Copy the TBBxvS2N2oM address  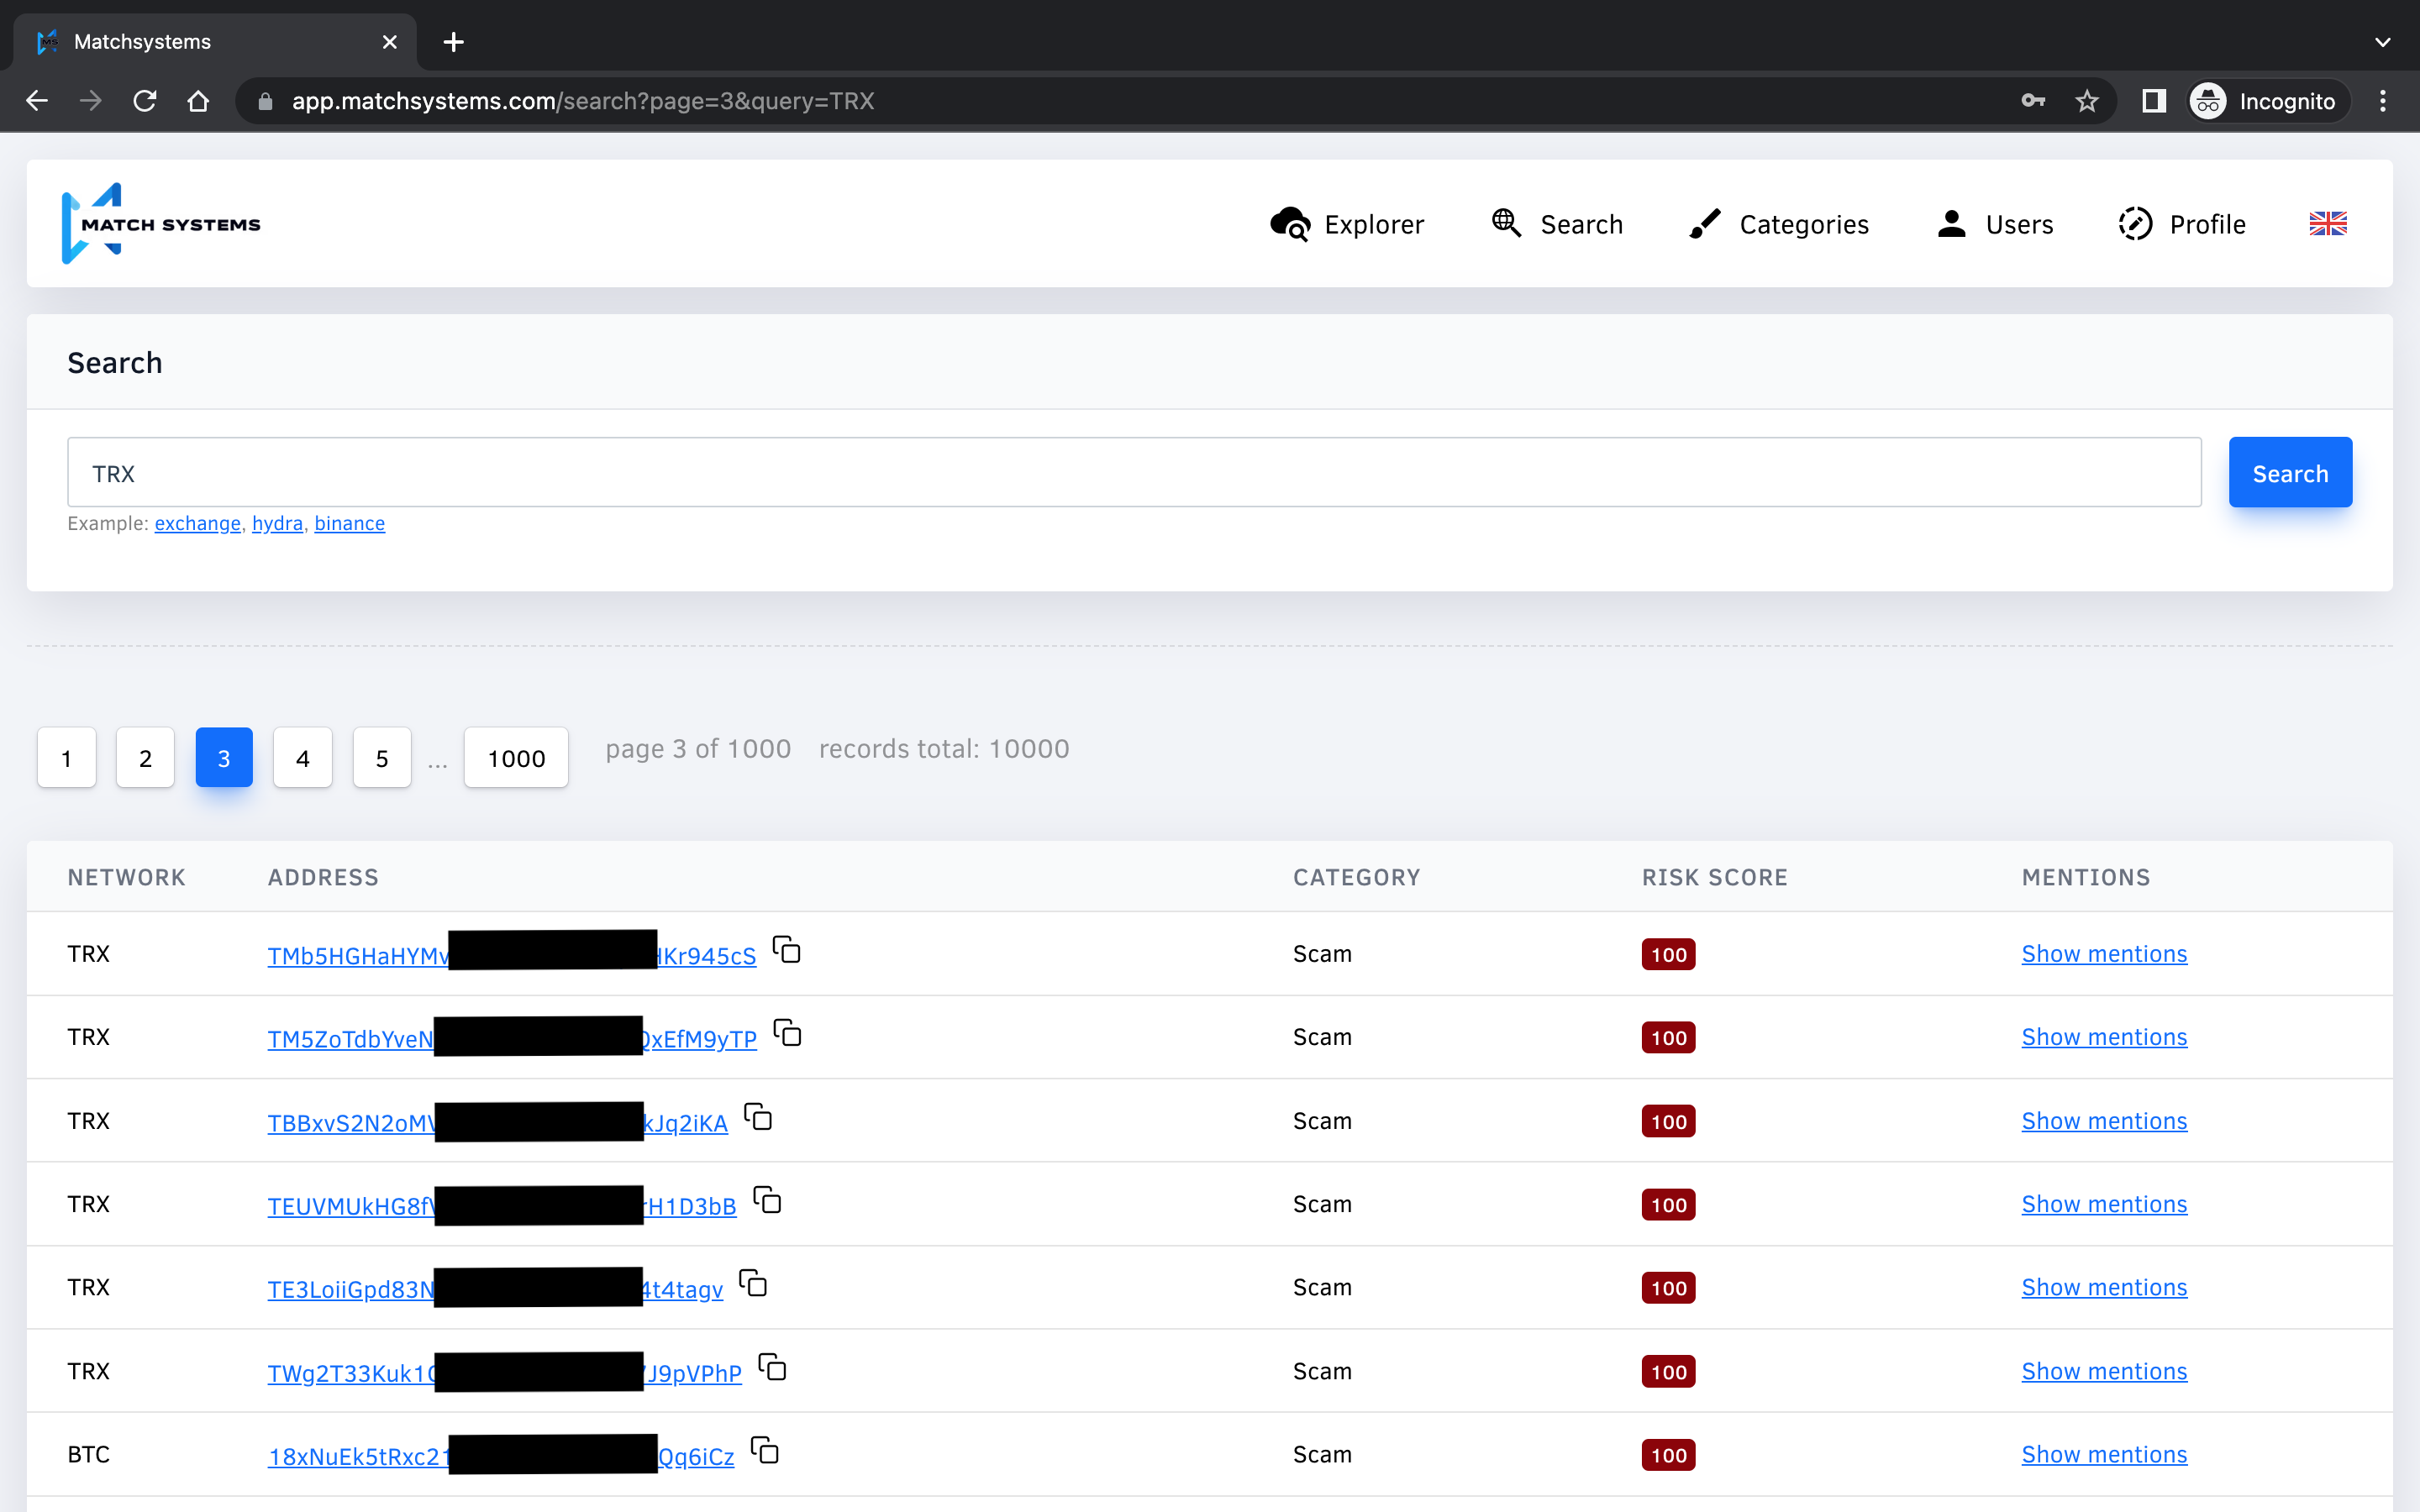coord(759,1117)
